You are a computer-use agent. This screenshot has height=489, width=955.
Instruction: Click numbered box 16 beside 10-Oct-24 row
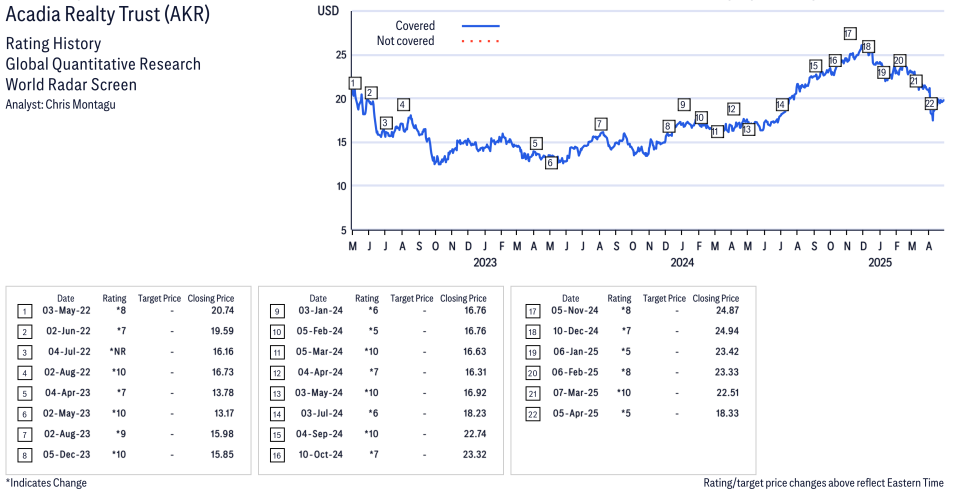(x=277, y=456)
